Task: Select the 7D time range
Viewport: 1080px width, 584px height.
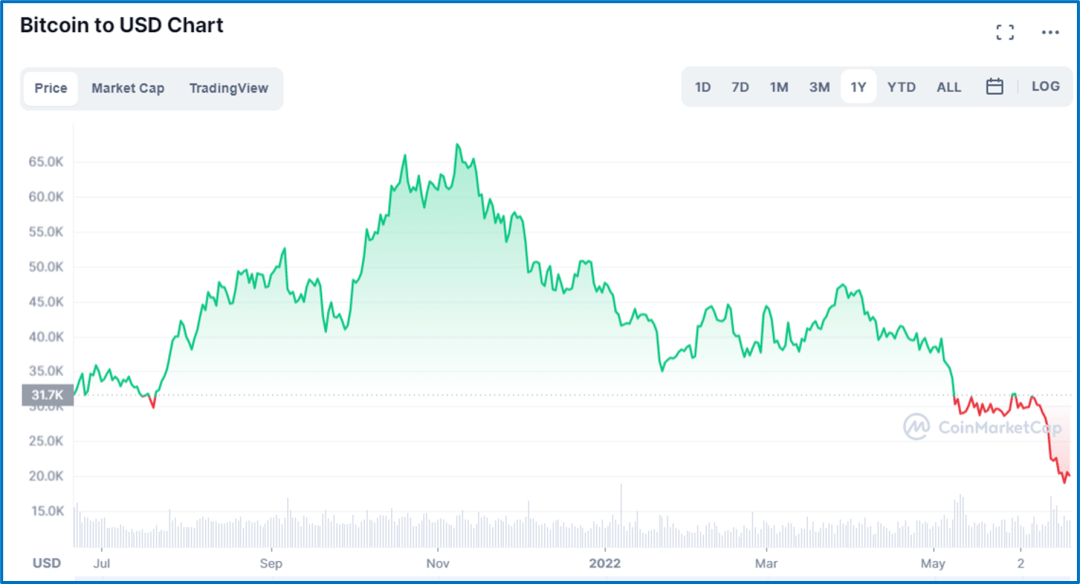Action: pyautogui.click(x=740, y=87)
